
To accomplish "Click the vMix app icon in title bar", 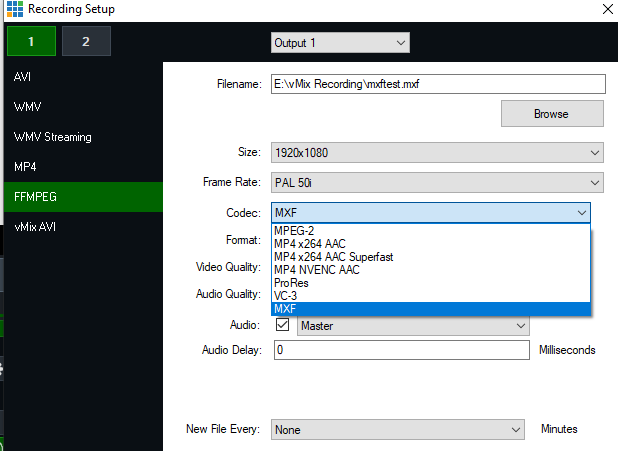I will (x=12, y=10).
